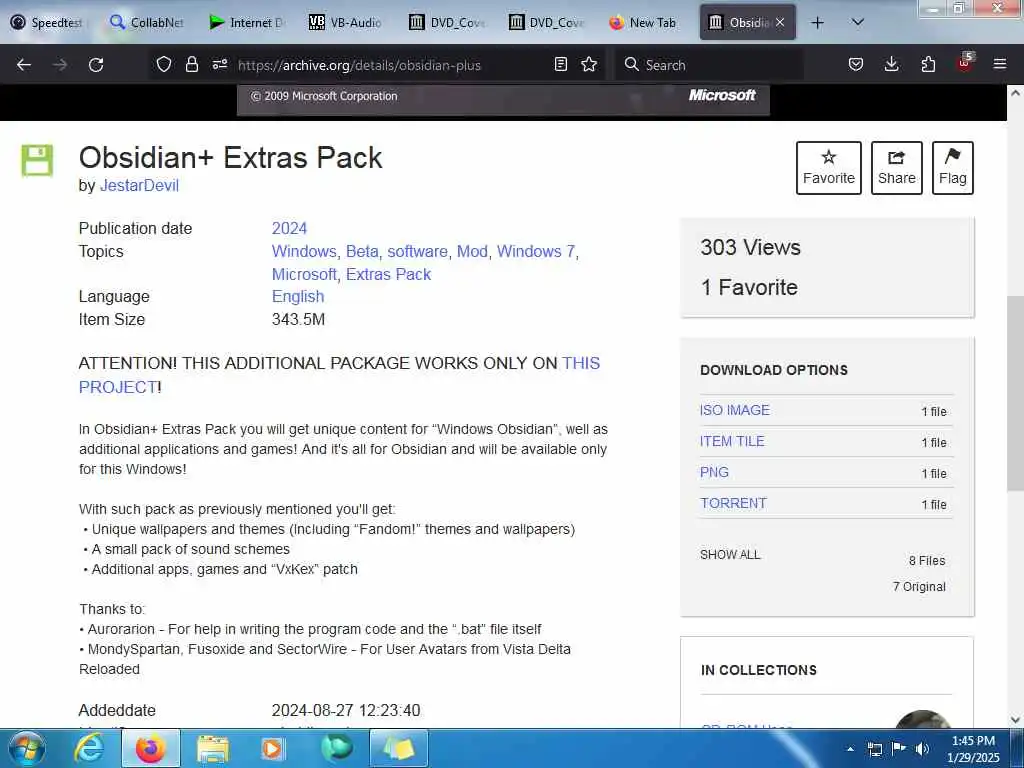Viewport: 1024px width, 768px height.
Task: Click the page vertical scrollbar thumb
Action: pyautogui.click(x=1015, y=392)
